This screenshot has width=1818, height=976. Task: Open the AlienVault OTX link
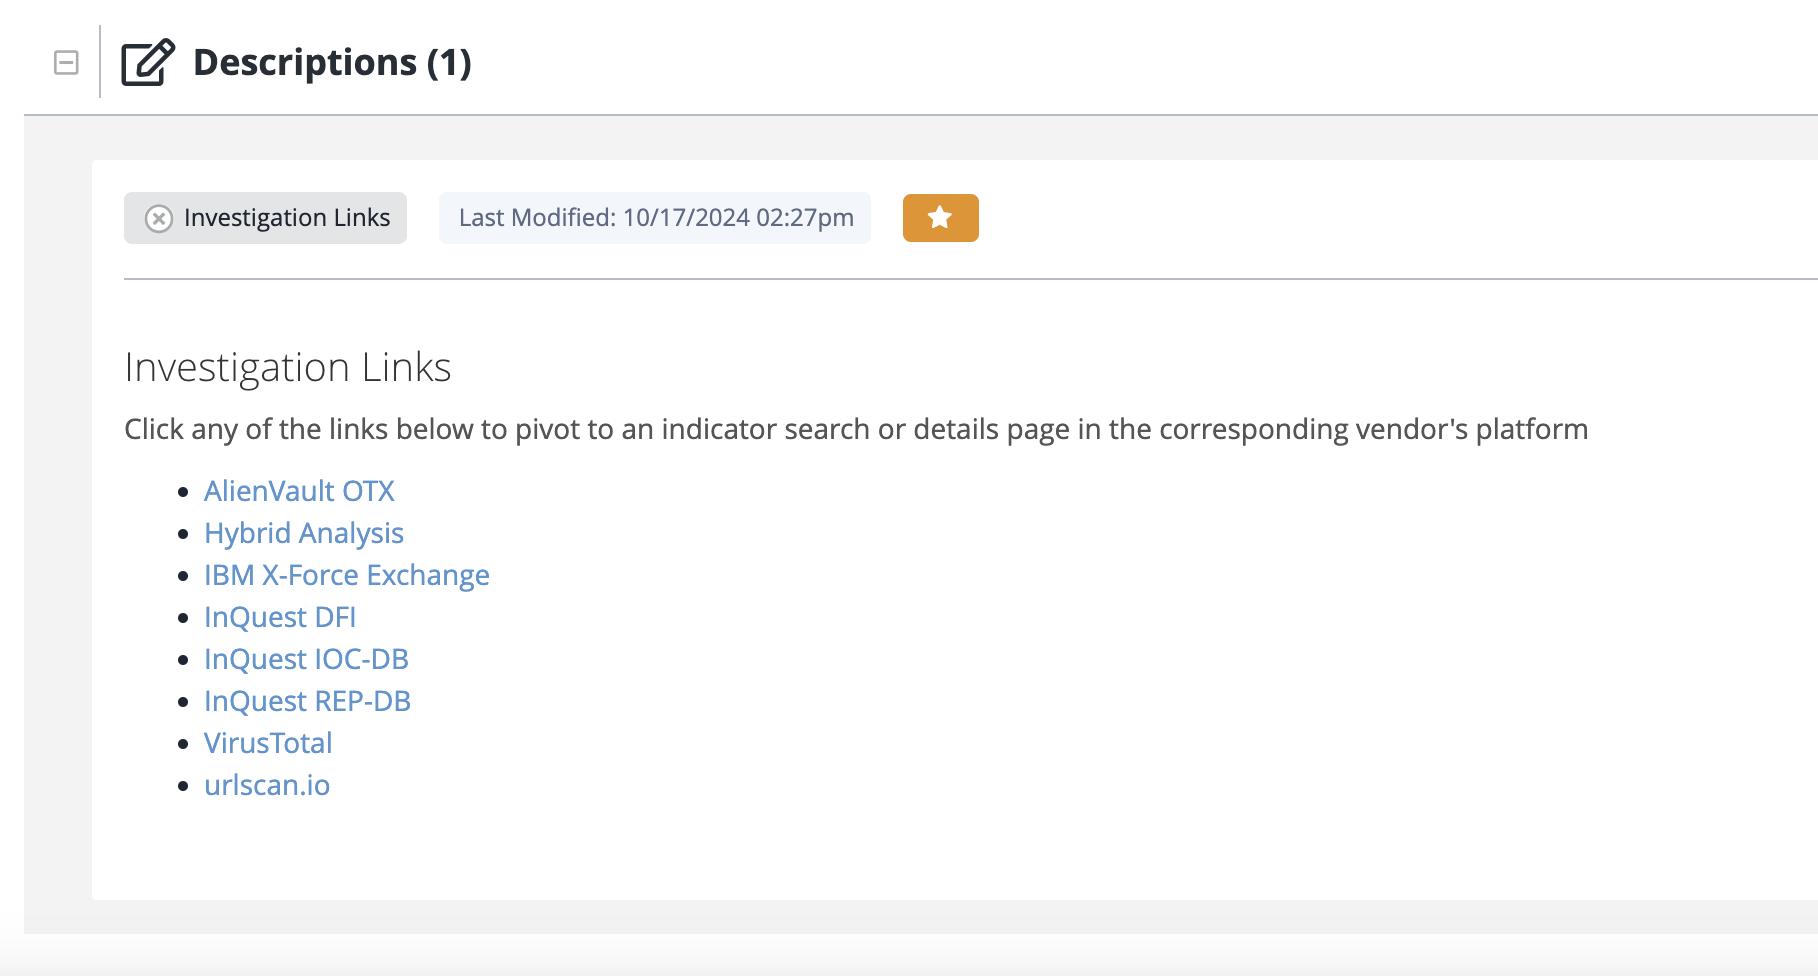point(299,491)
